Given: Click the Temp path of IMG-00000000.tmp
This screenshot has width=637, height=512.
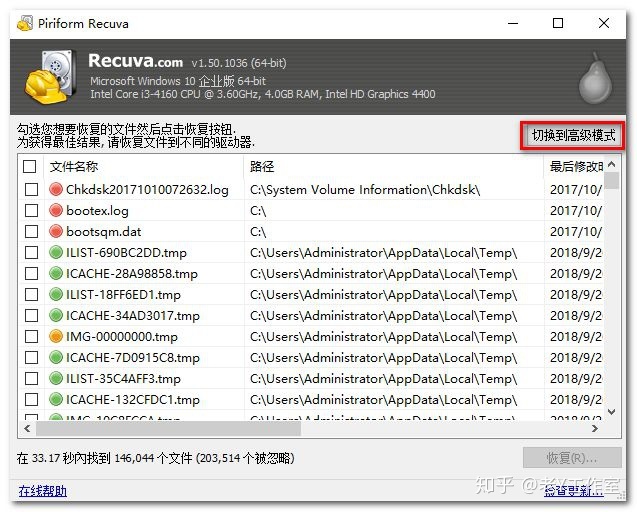Looking at the screenshot, I should [x=384, y=337].
